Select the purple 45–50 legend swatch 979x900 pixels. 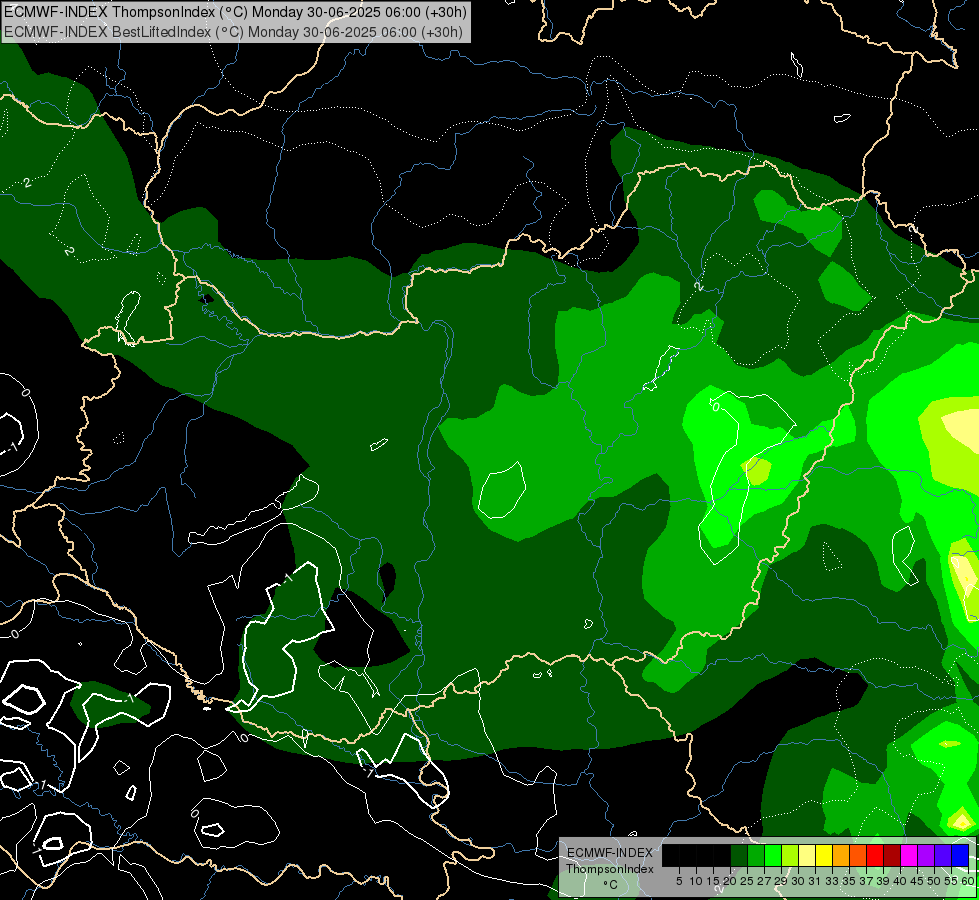927,856
